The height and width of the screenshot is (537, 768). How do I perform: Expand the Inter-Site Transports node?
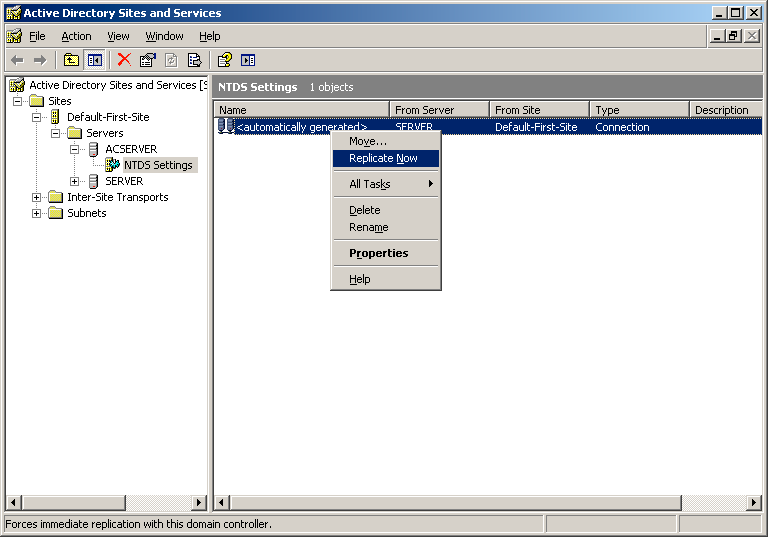coord(37,197)
